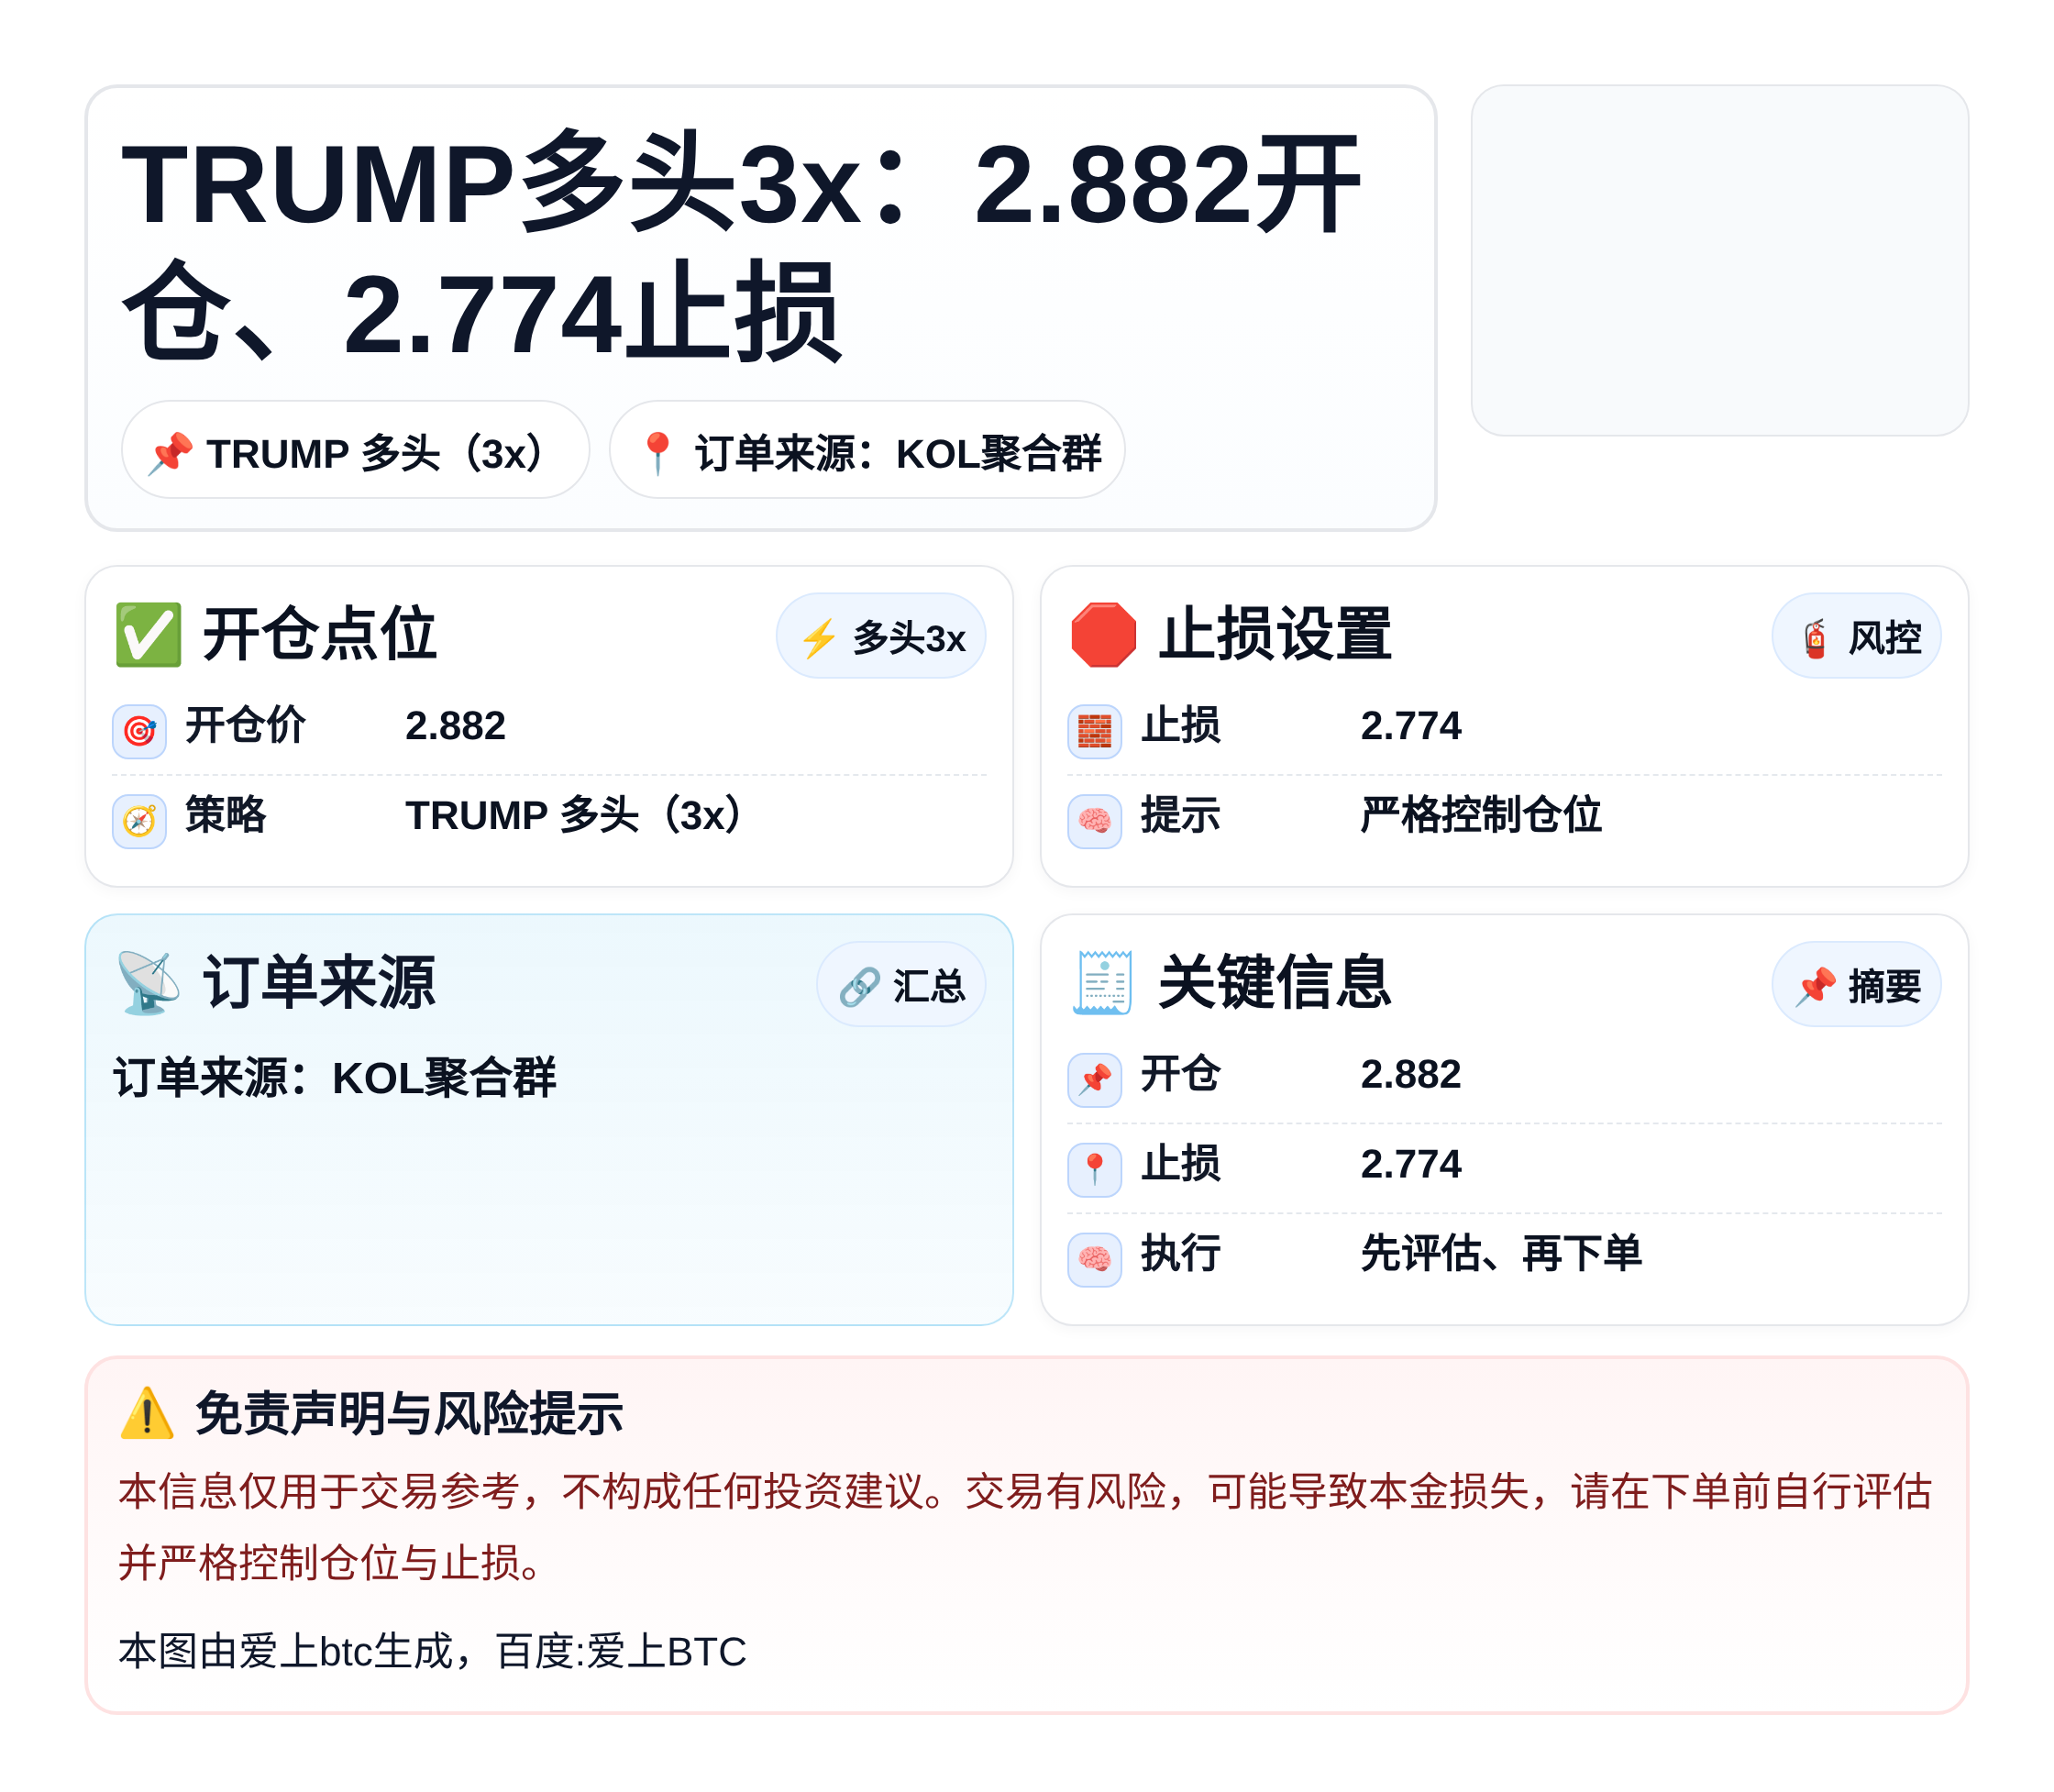Click the text 严格控制仓位
This screenshot has height=1792, width=2054.
click(x=1481, y=816)
